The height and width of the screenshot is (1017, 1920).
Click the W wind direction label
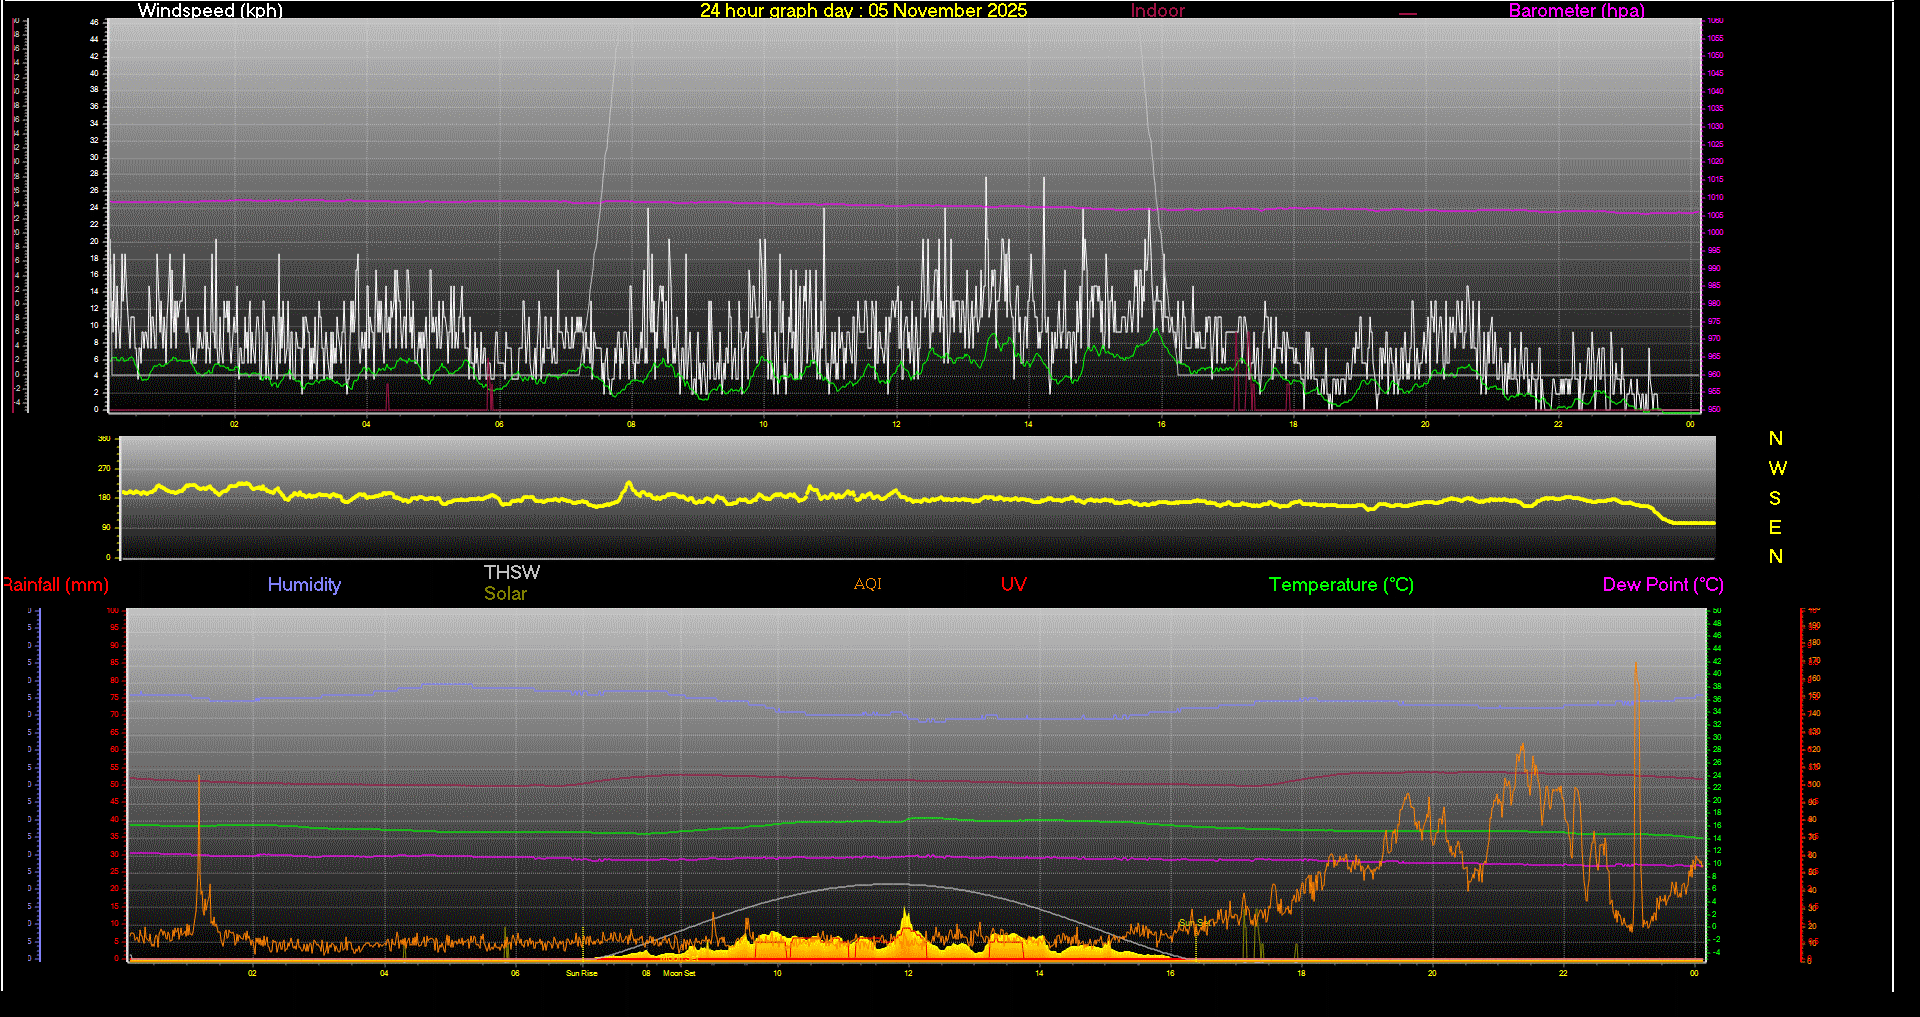click(x=1776, y=468)
